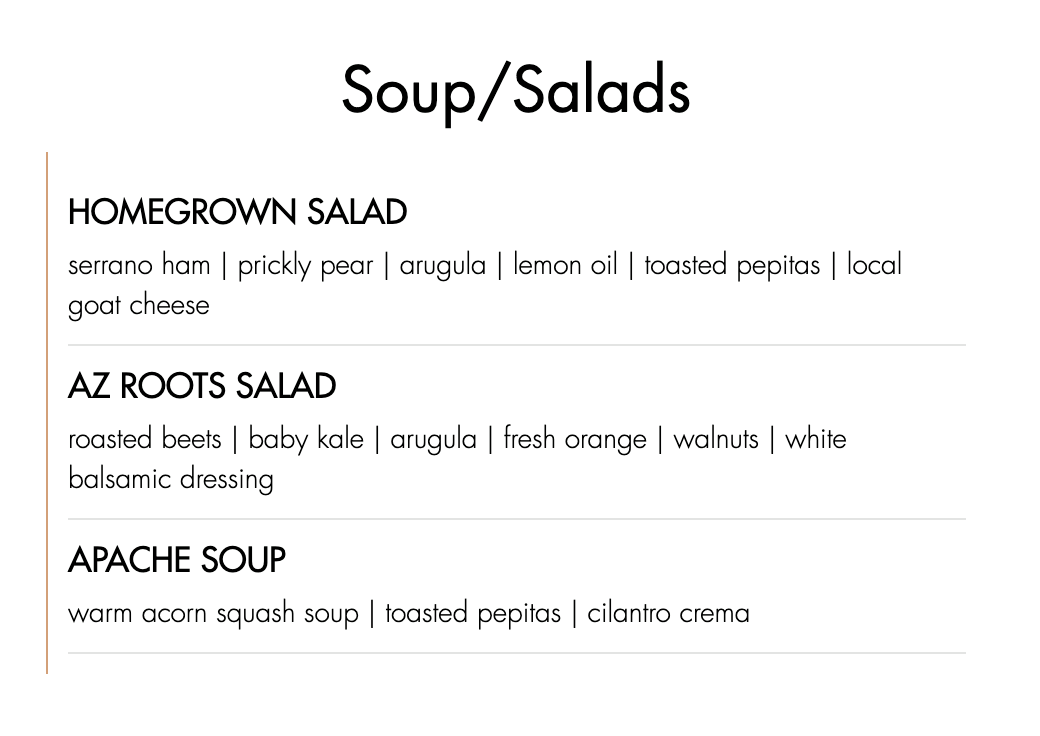Click the balsamic dressing text
Image resolution: width=1040 pixels, height=736 pixels.
(x=171, y=479)
